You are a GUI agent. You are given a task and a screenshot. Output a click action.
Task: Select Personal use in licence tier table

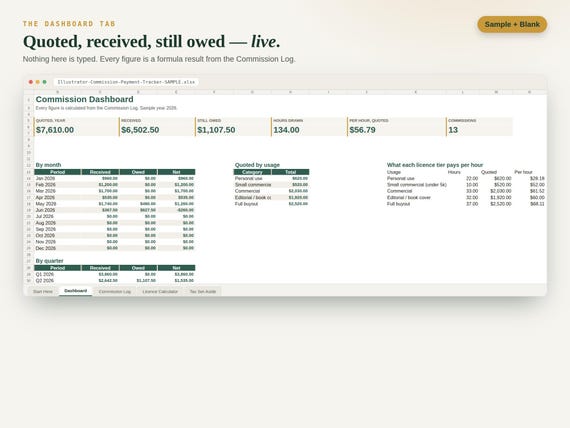coord(401,179)
